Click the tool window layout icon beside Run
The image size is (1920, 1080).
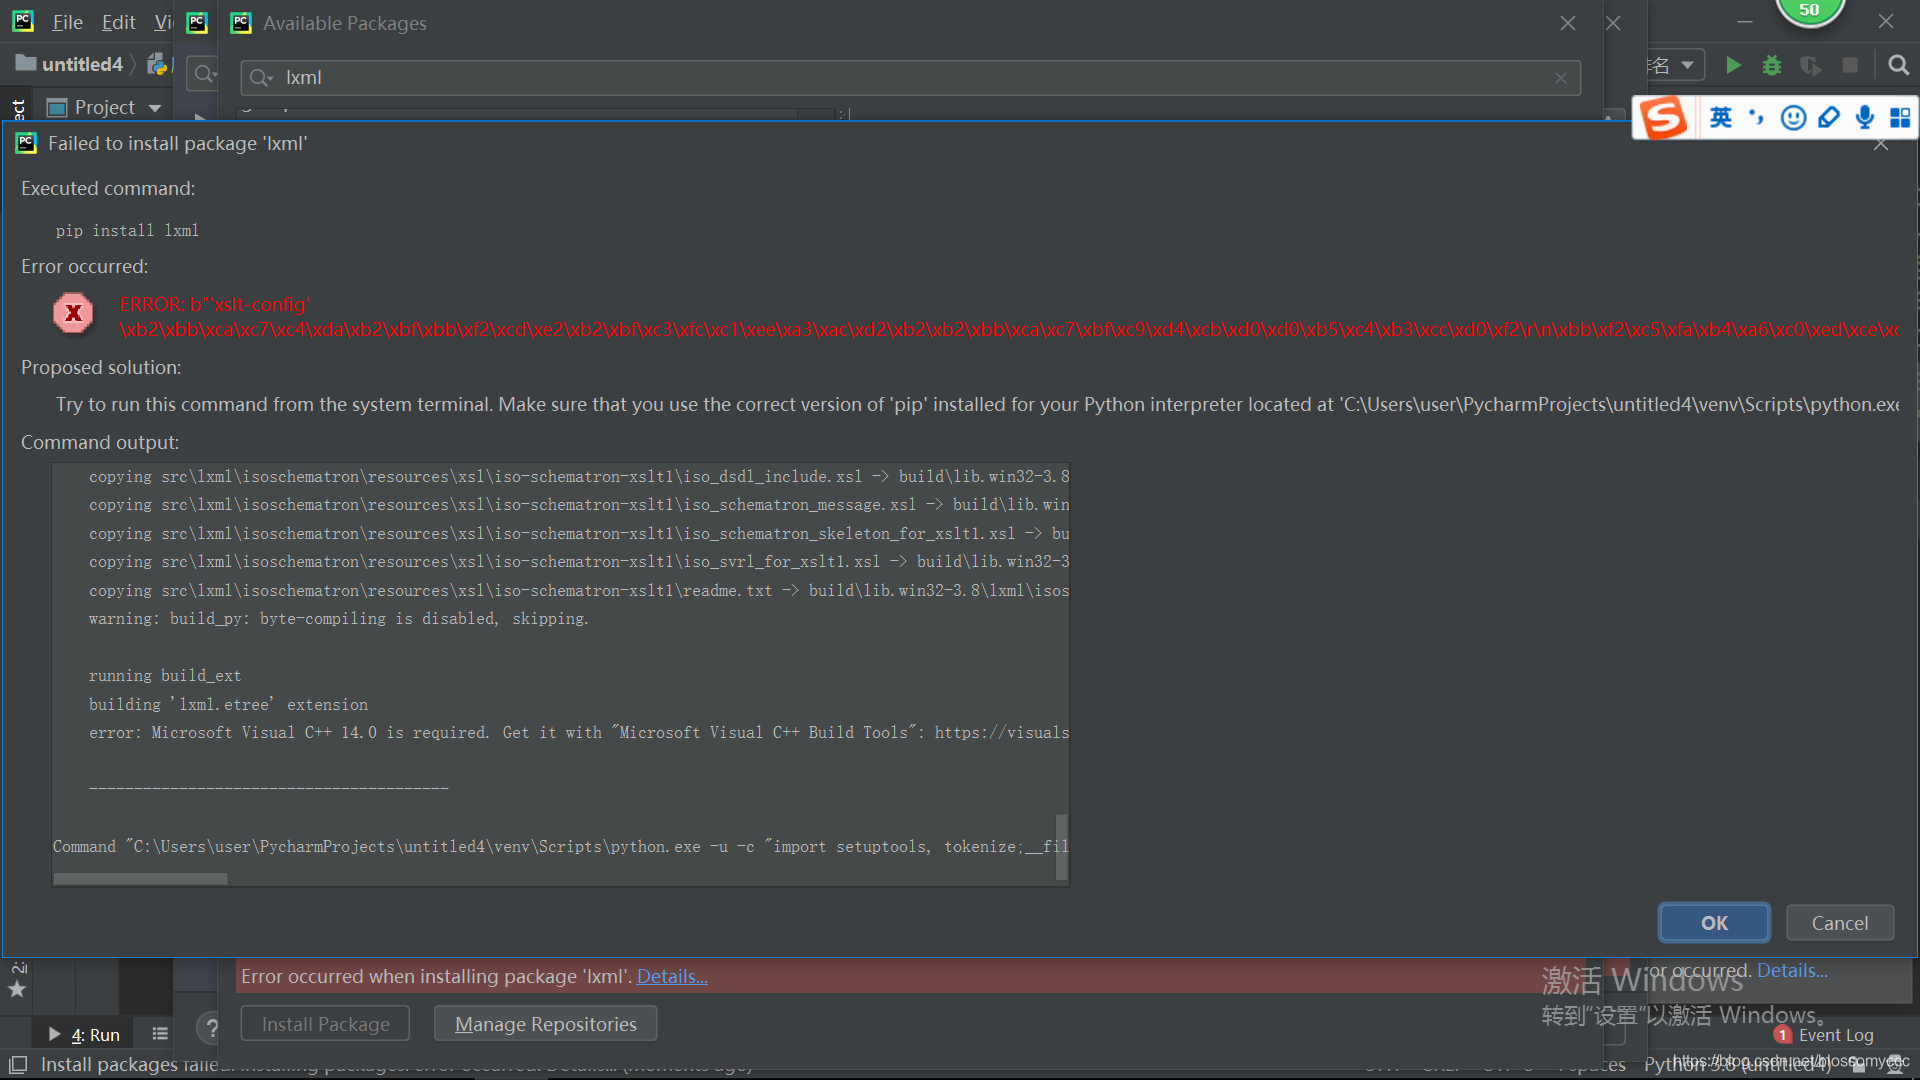[x=160, y=1034]
